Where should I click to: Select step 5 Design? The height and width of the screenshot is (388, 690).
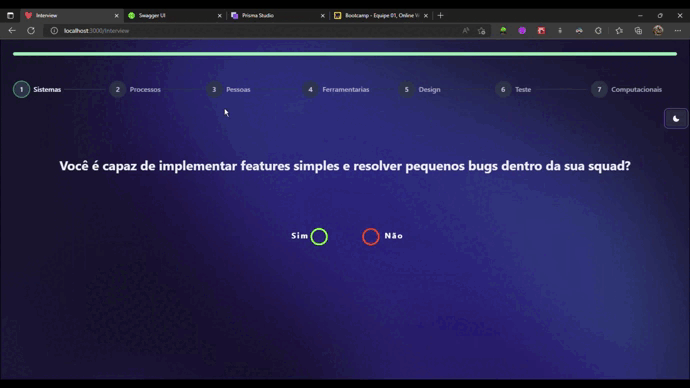point(419,89)
